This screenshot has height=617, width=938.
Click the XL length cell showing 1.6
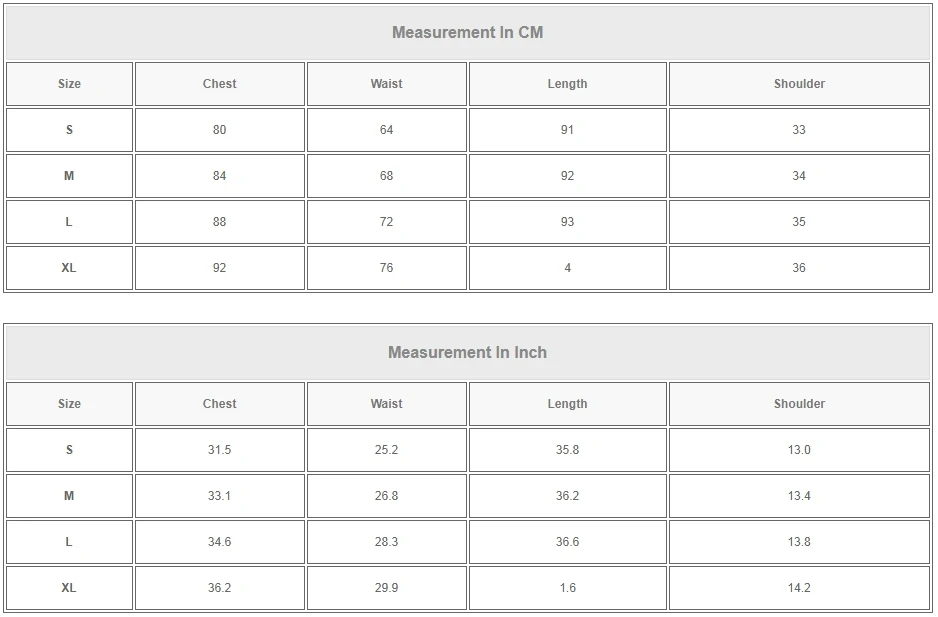[x=567, y=588]
